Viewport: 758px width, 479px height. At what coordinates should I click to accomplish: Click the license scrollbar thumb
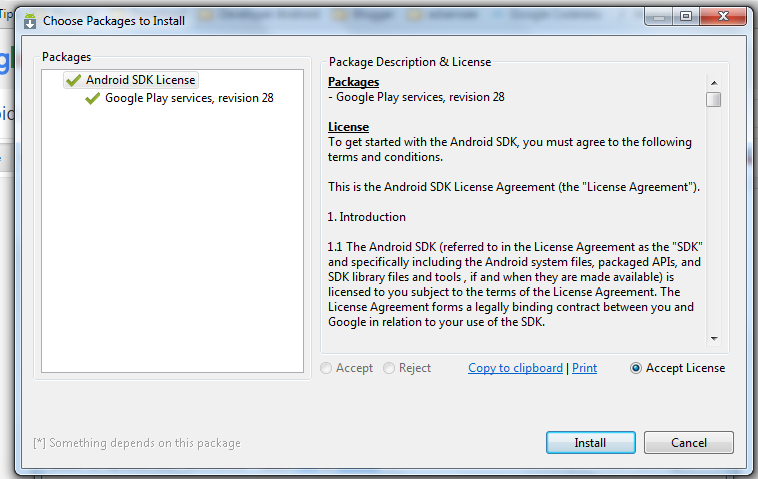click(x=713, y=99)
